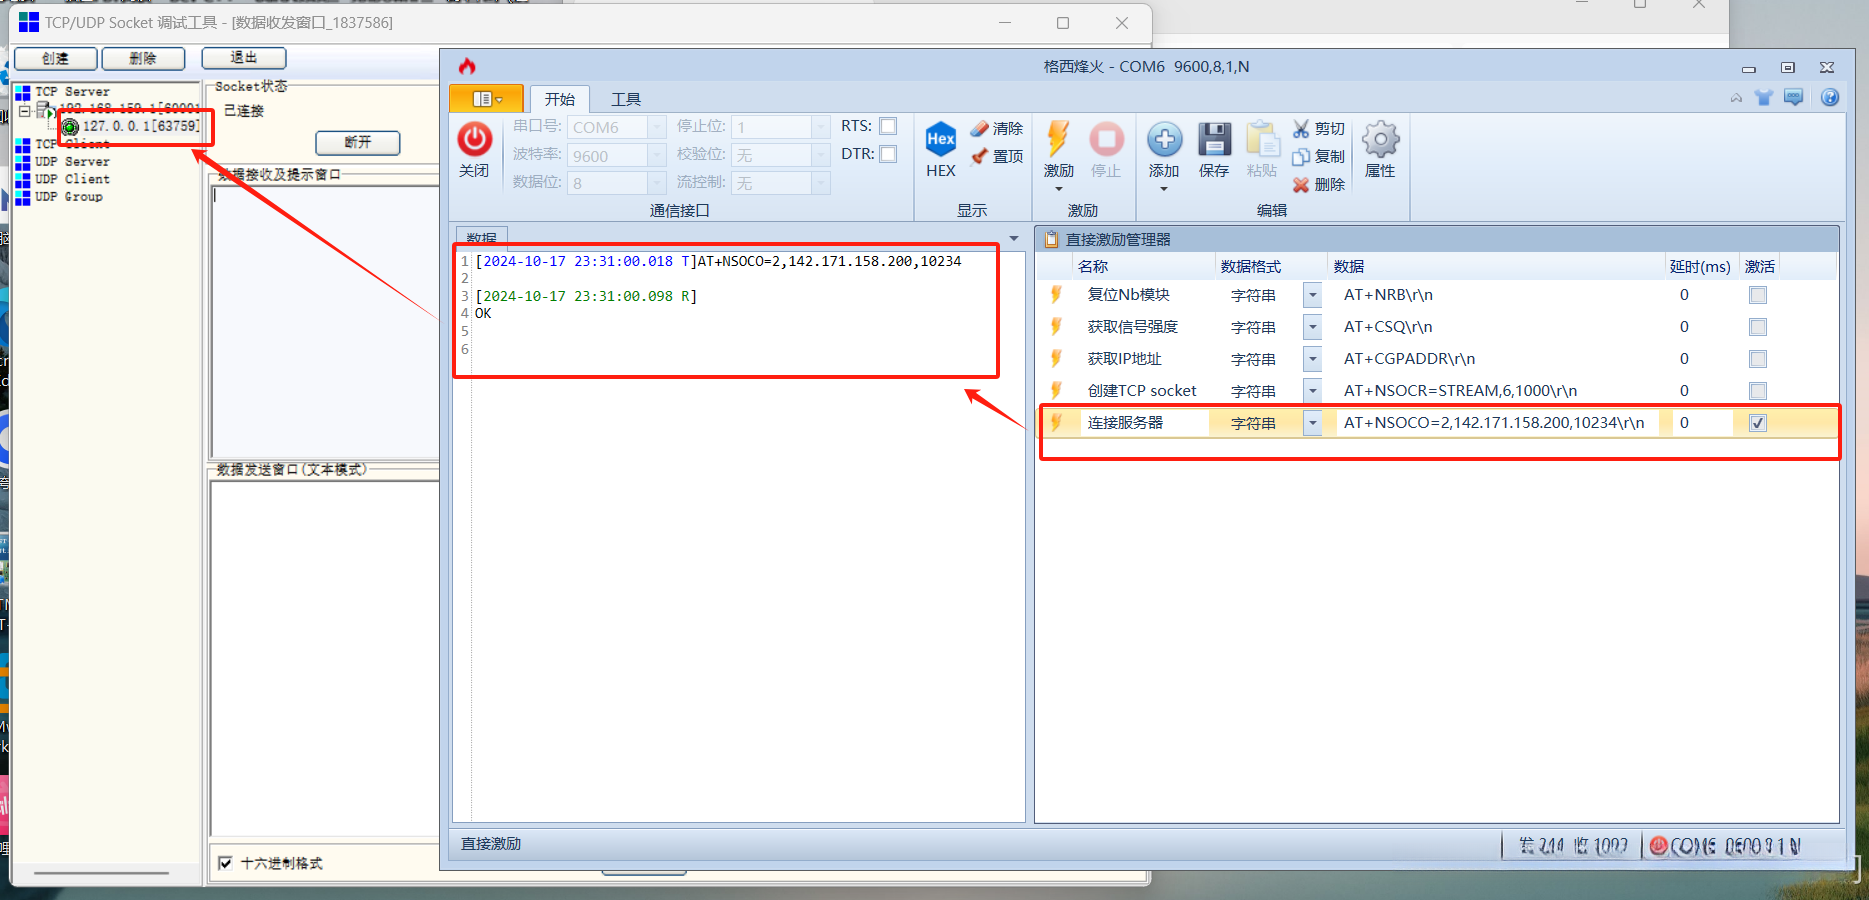The image size is (1869, 900).
Task: Click lightning icon of 创建TCP socket row
Action: [x=1056, y=390]
